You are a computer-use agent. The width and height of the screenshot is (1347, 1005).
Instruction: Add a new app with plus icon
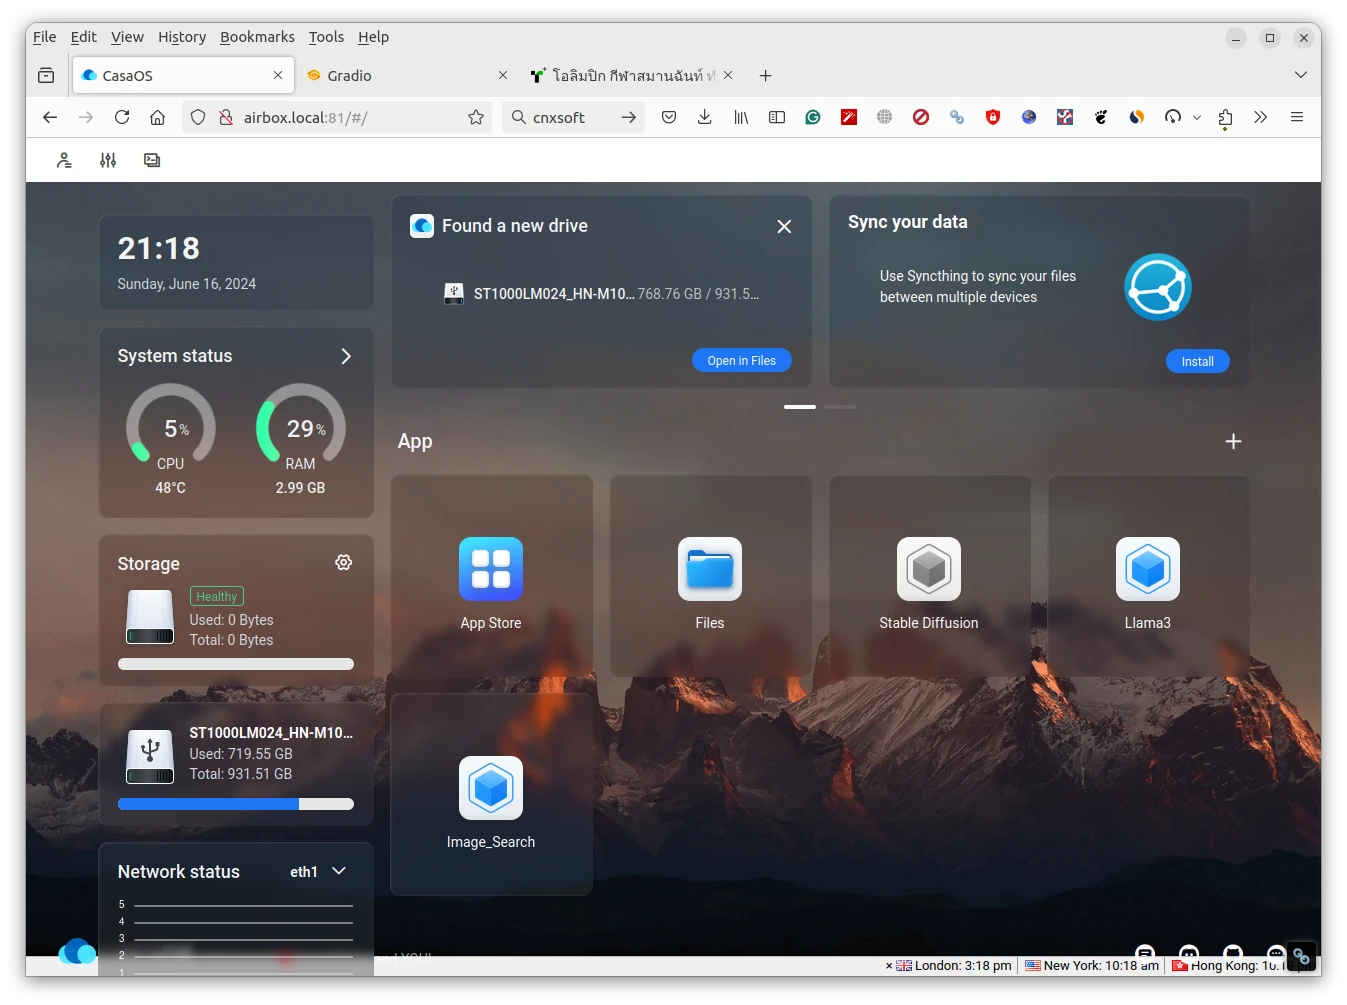[x=1234, y=441]
